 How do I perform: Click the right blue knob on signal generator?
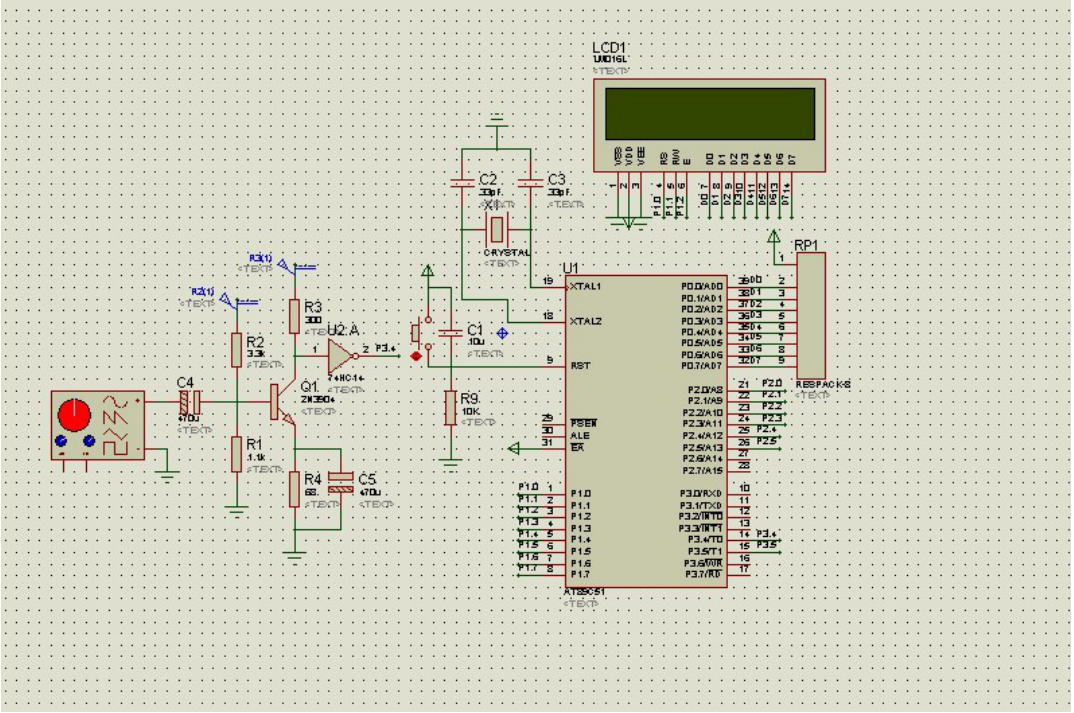(x=88, y=441)
